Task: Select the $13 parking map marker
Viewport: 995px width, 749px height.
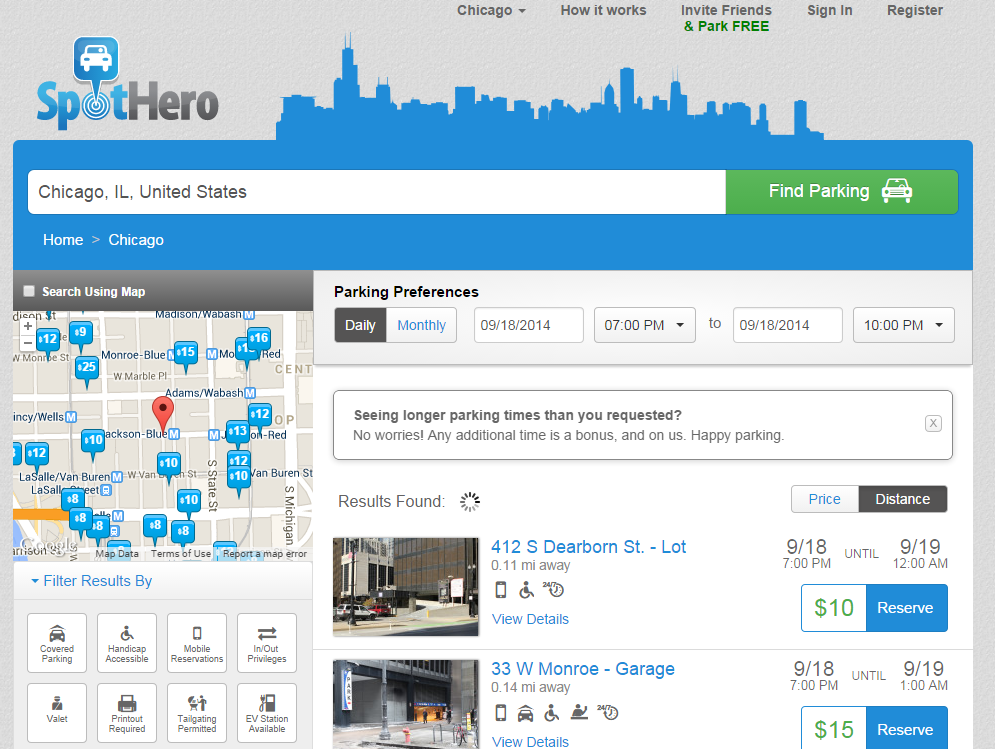Action: click(237, 432)
